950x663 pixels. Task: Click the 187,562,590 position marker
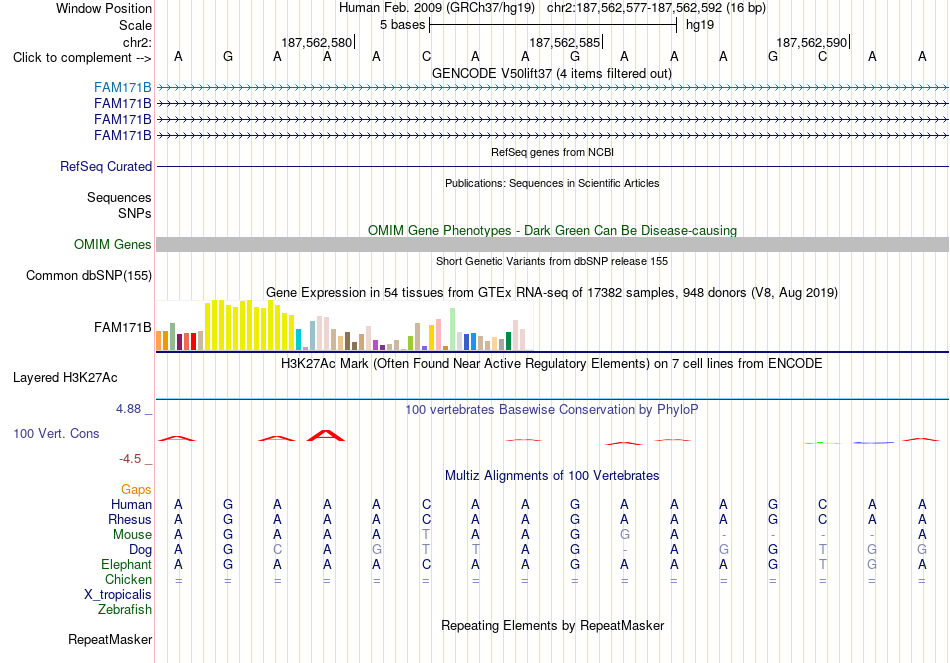812,42
